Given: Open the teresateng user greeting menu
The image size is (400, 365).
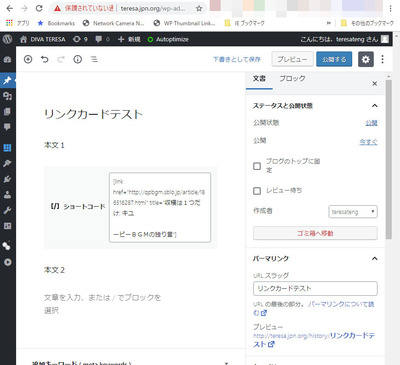Looking at the screenshot, I should [345, 39].
